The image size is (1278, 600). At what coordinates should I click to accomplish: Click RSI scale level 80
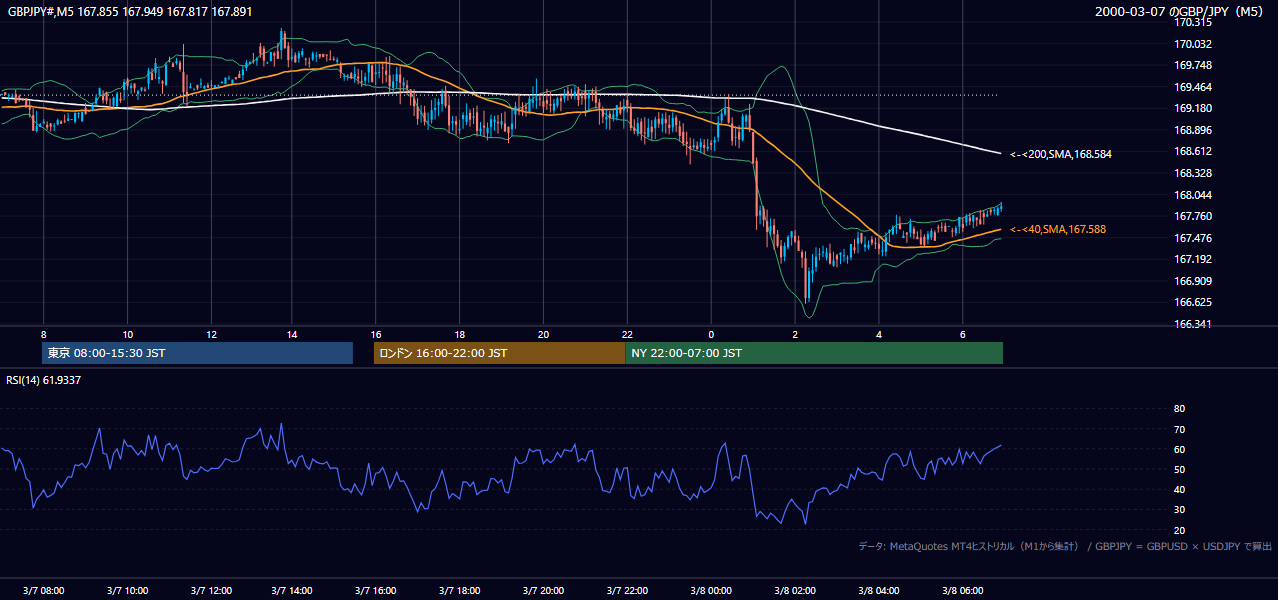pos(1180,409)
